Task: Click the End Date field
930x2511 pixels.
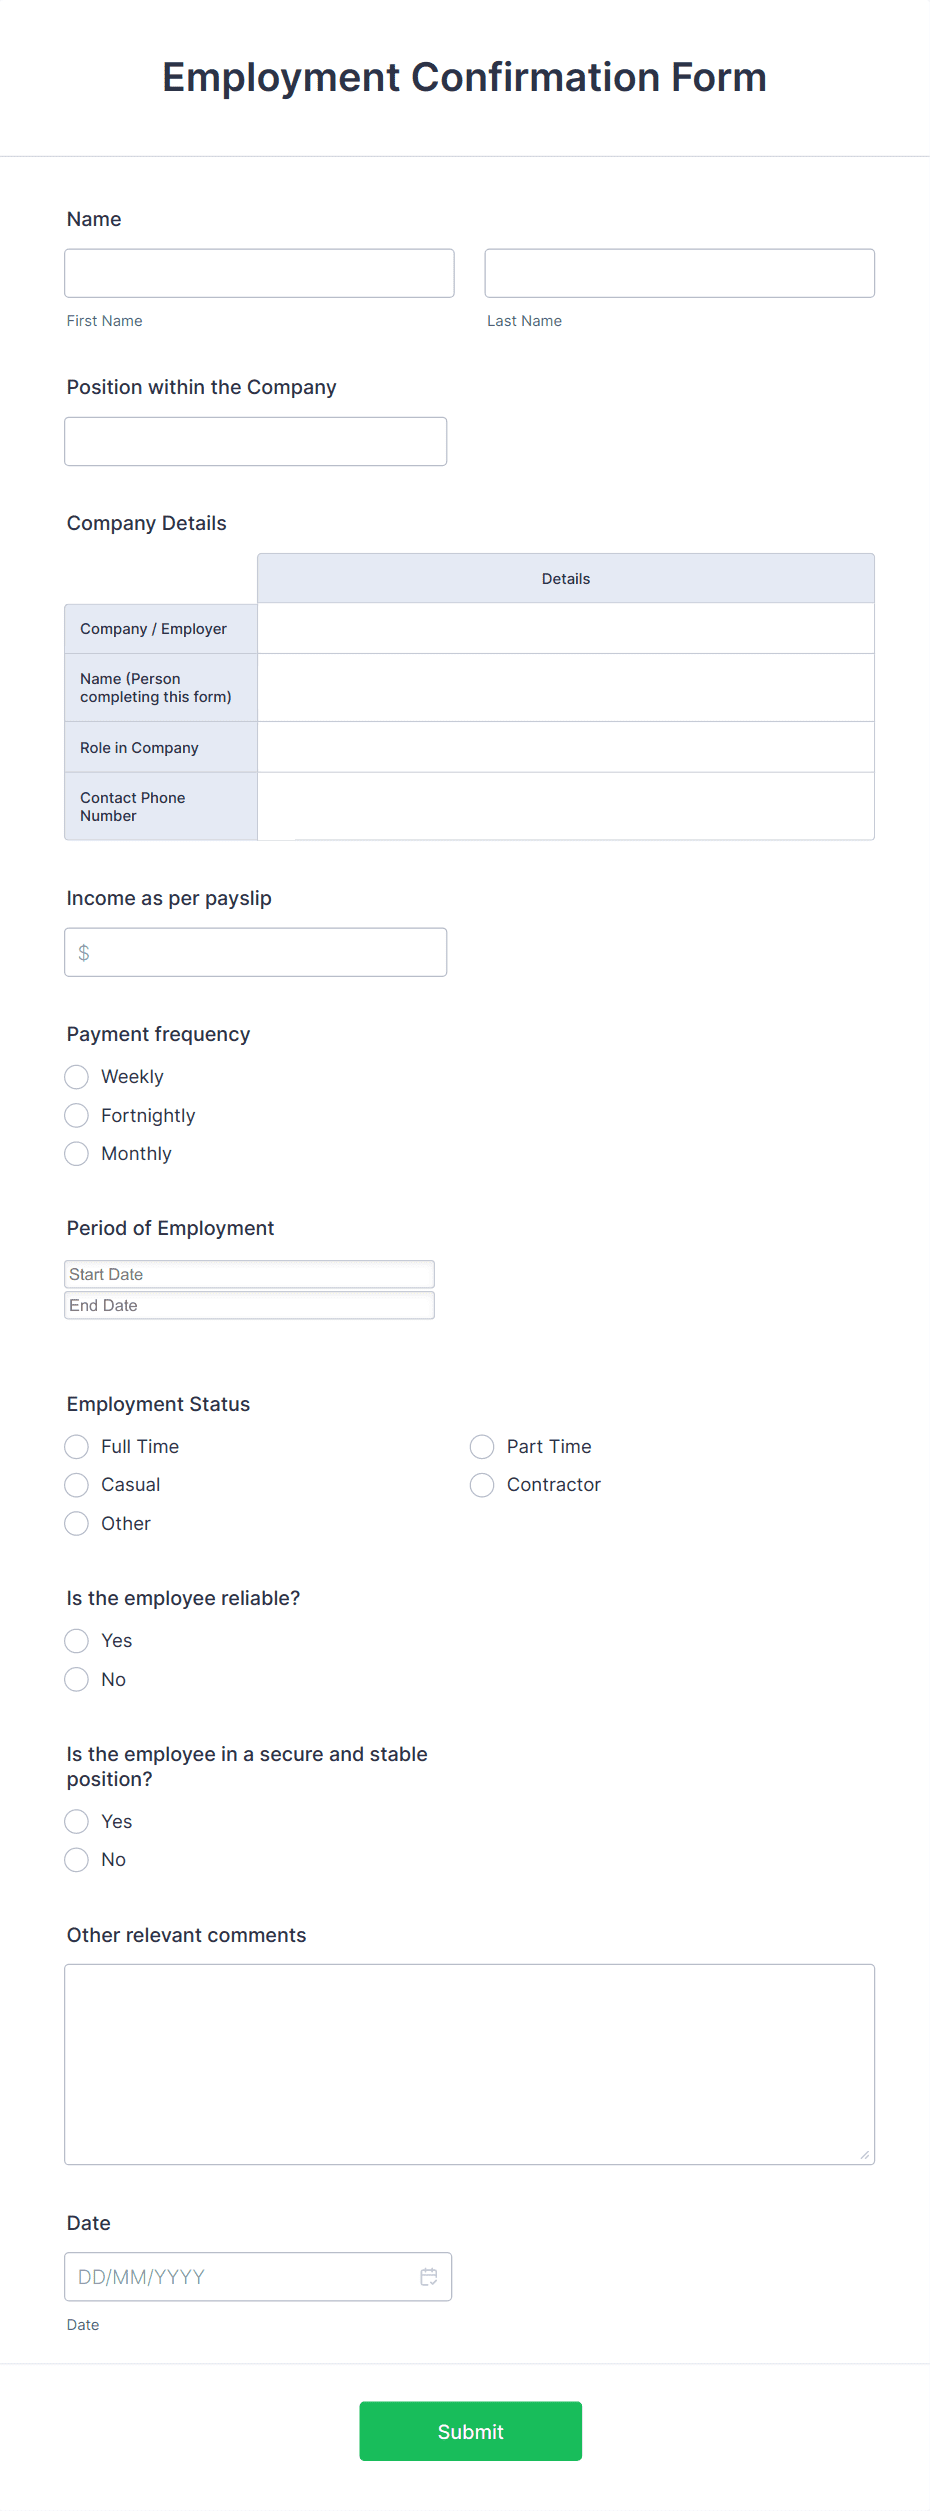Action: 249,1305
